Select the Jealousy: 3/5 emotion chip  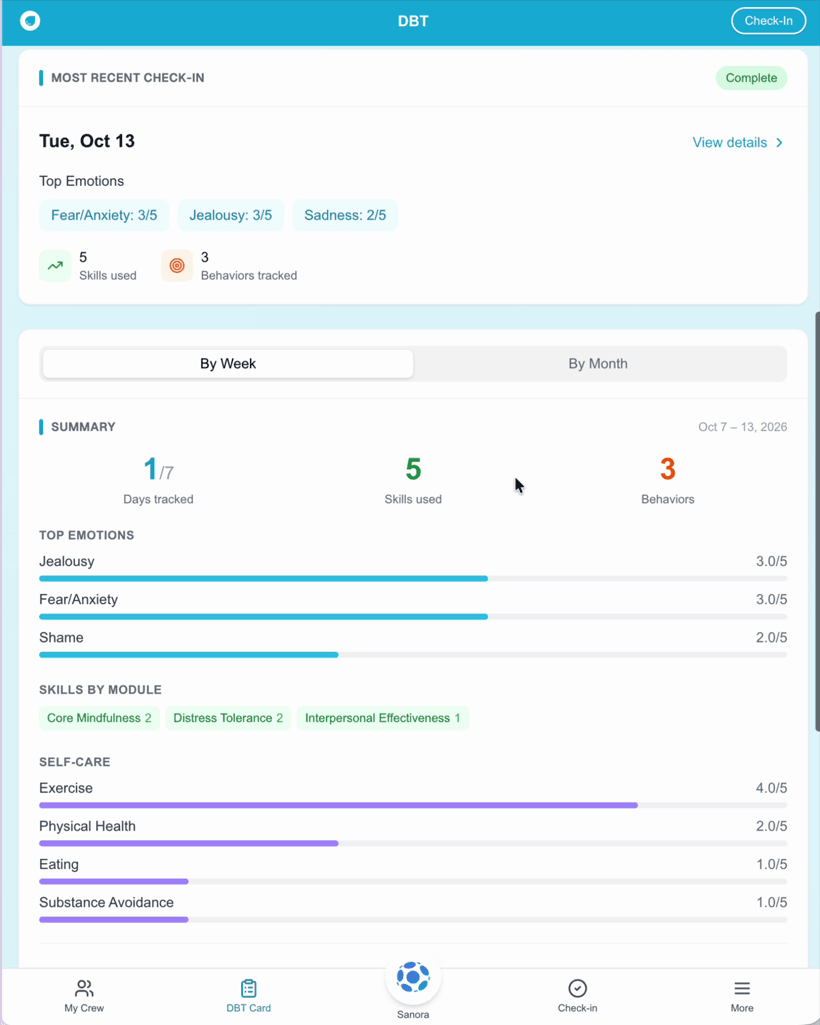[x=230, y=215]
